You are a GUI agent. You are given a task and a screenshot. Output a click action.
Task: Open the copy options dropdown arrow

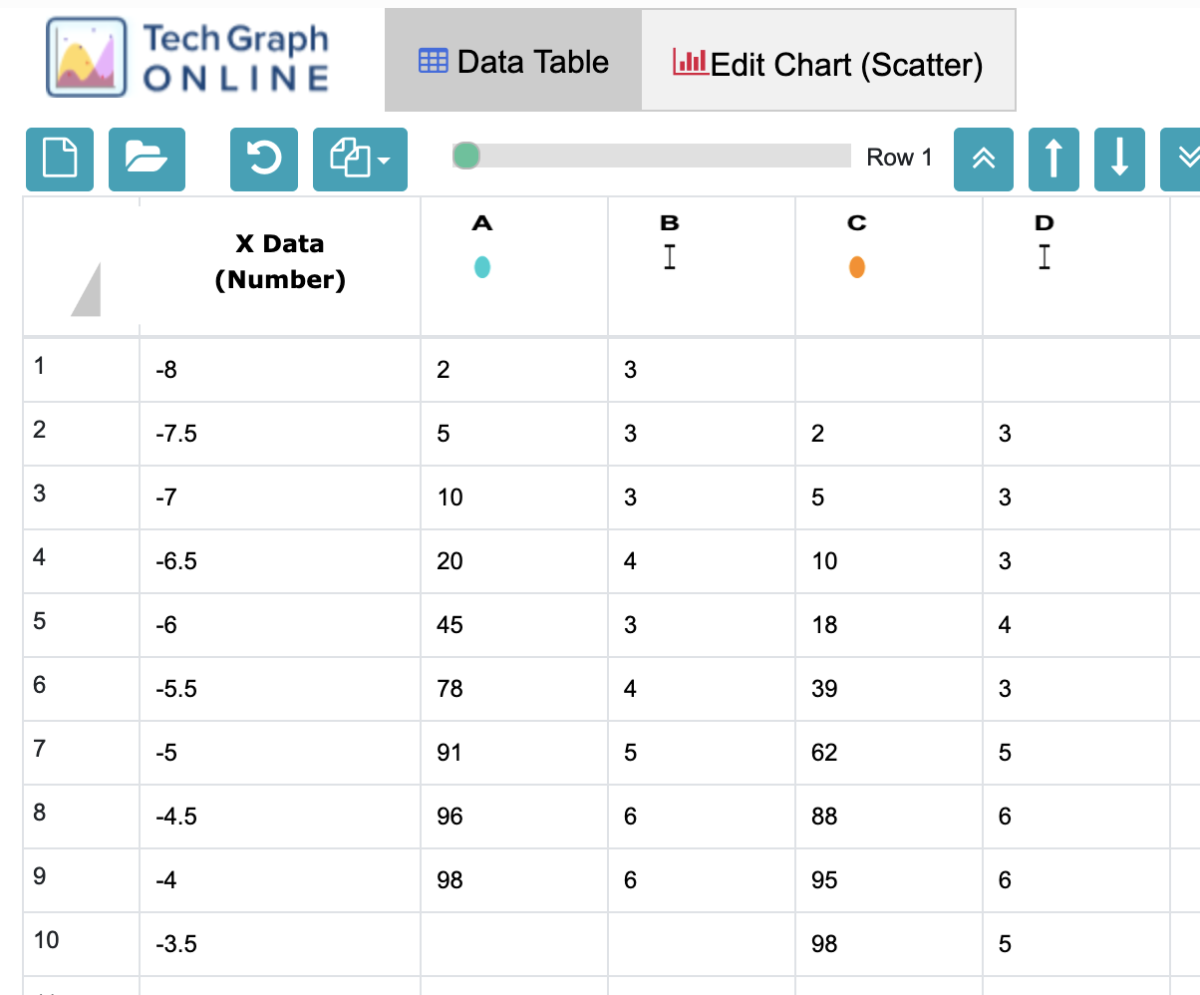point(383,159)
